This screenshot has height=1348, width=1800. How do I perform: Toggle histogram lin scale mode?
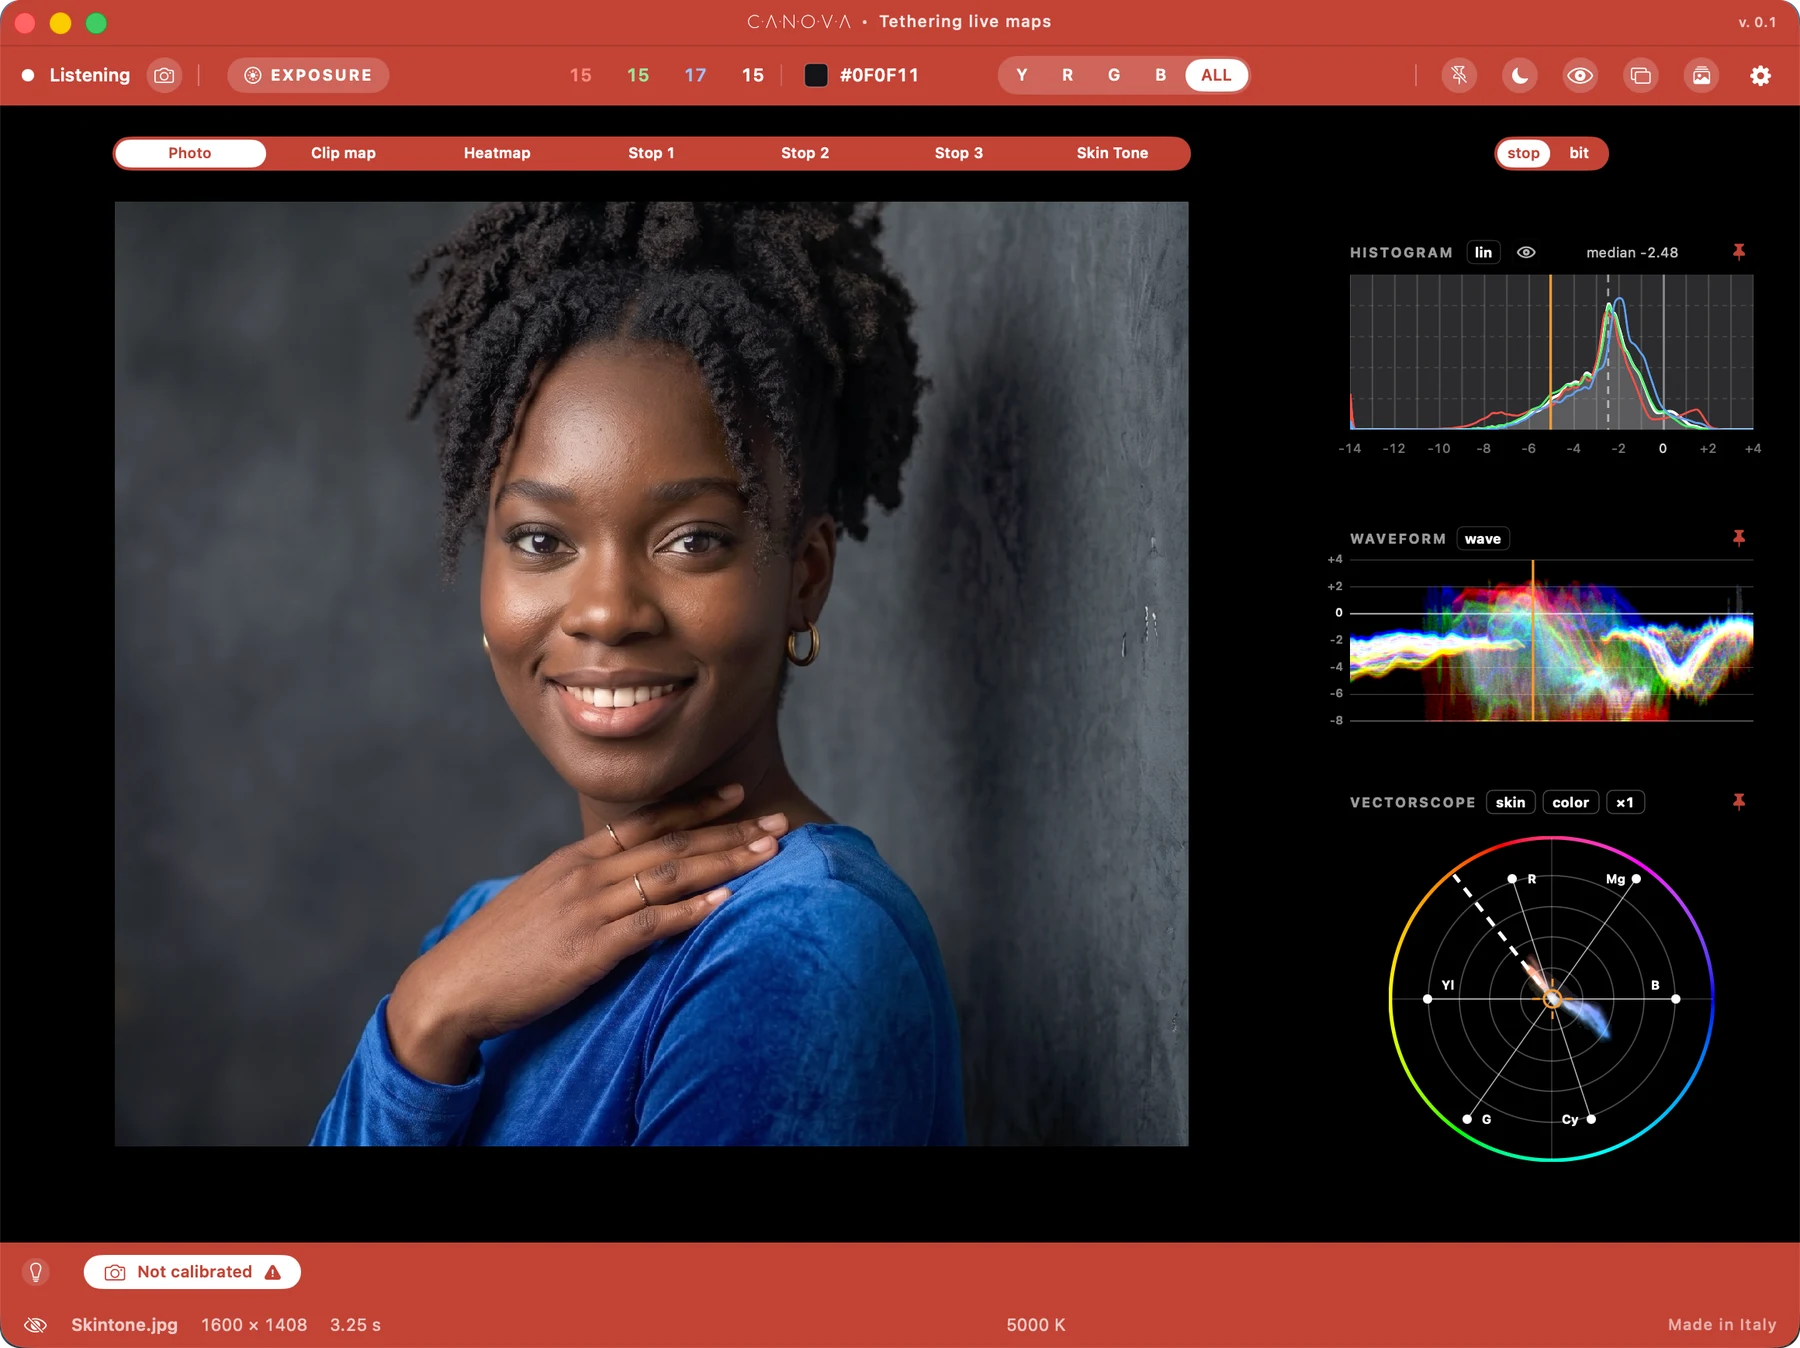1483,253
